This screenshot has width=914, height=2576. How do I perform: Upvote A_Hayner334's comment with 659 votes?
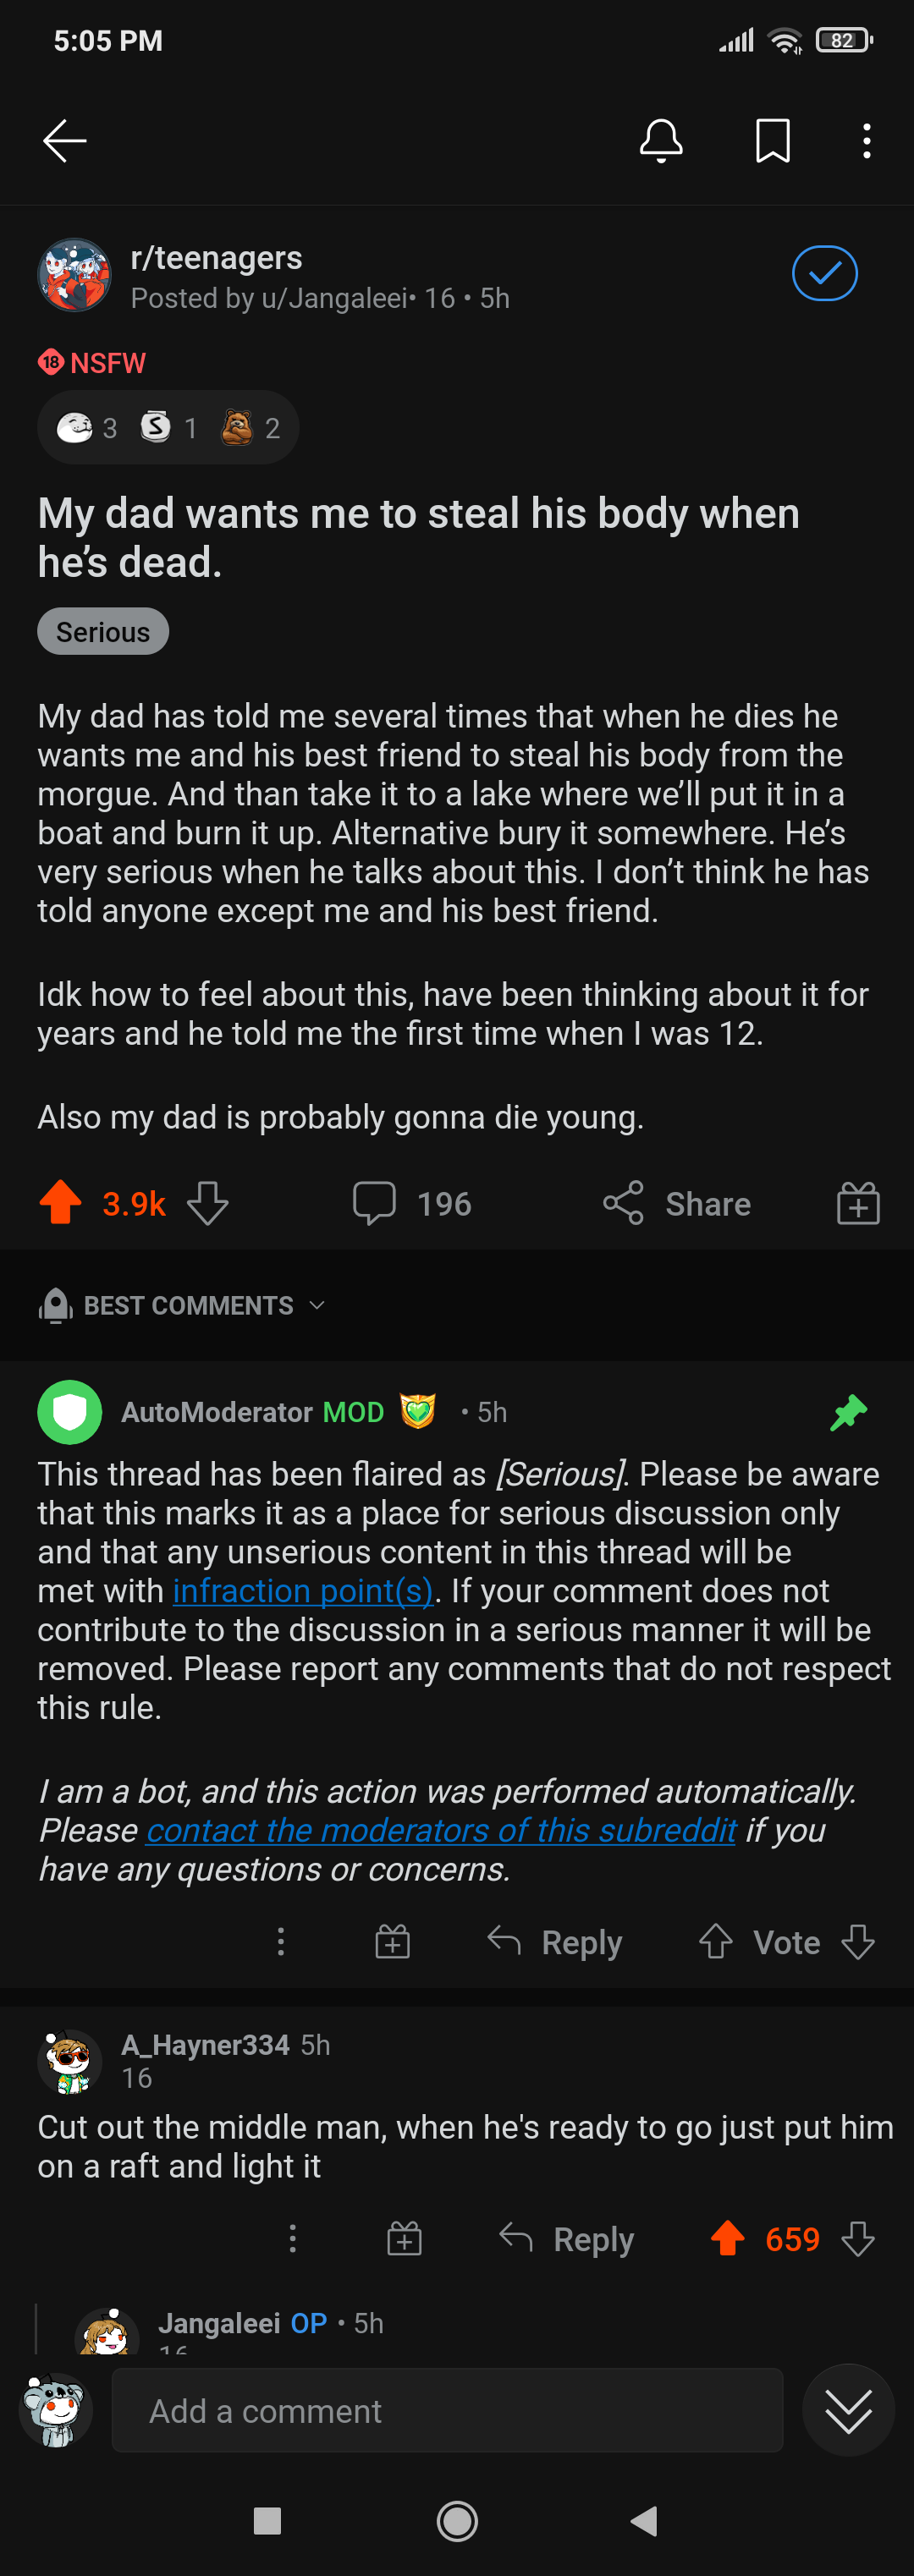(727, 2238)
